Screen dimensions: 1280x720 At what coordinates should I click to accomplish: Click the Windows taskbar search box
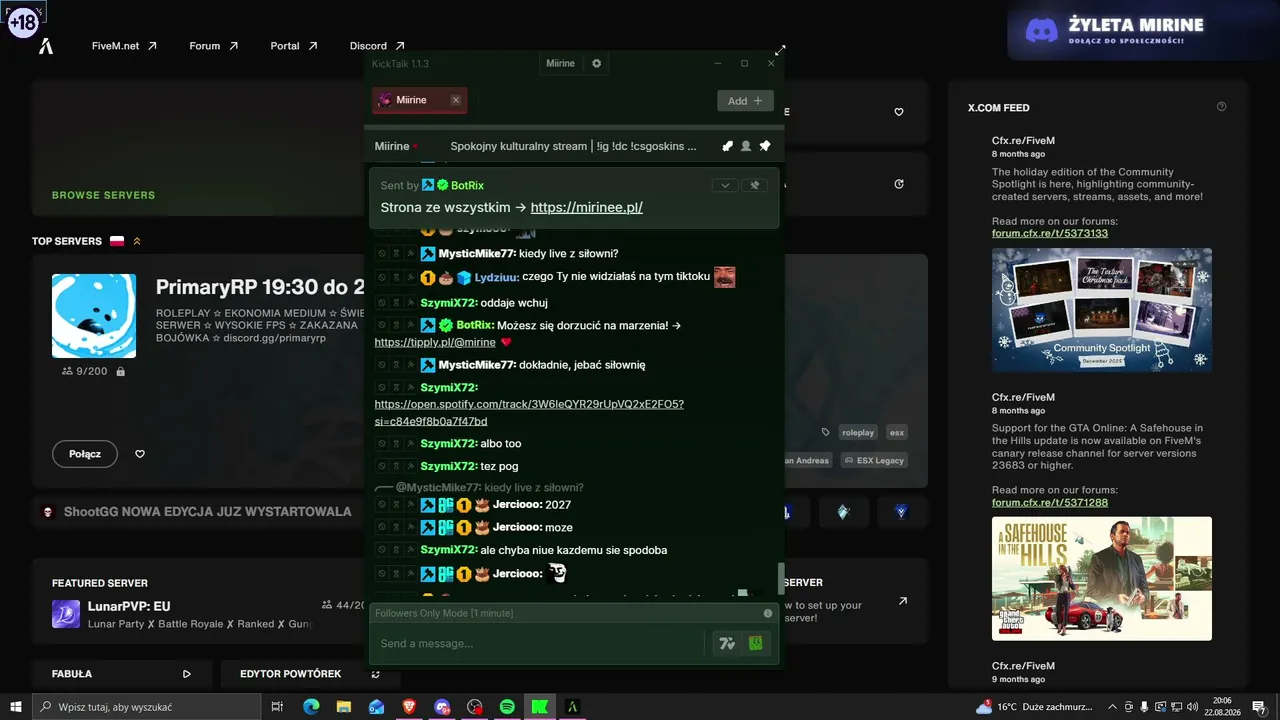pyautogui.click(x=146, y=707)
